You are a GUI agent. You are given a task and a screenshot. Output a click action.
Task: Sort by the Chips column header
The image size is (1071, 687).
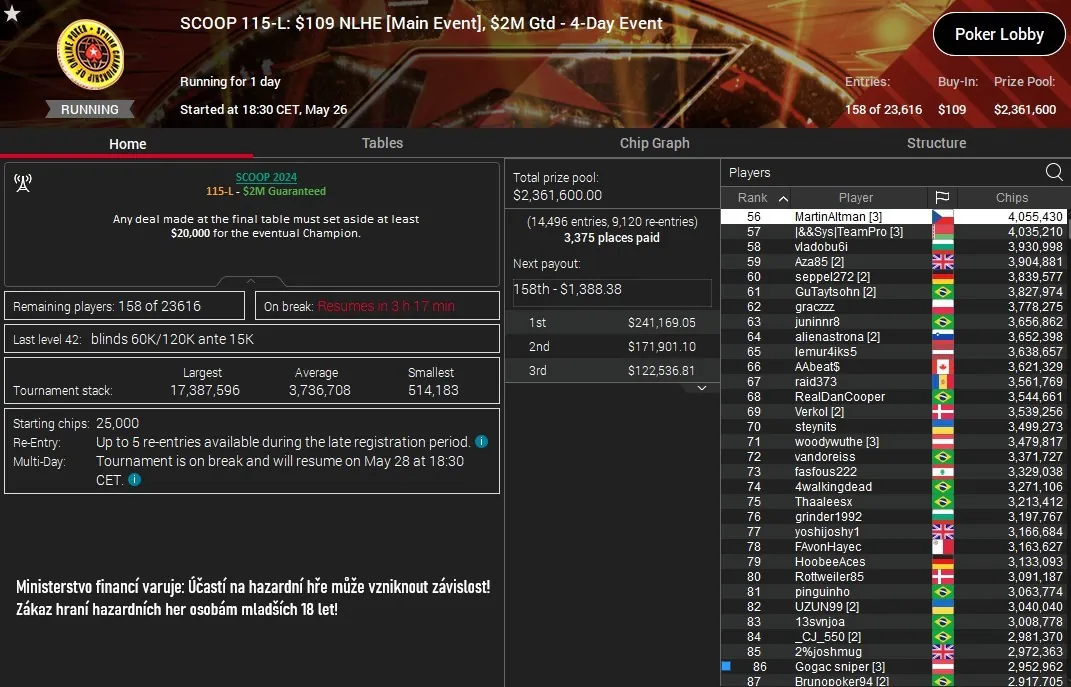[x=1012, y=197]
